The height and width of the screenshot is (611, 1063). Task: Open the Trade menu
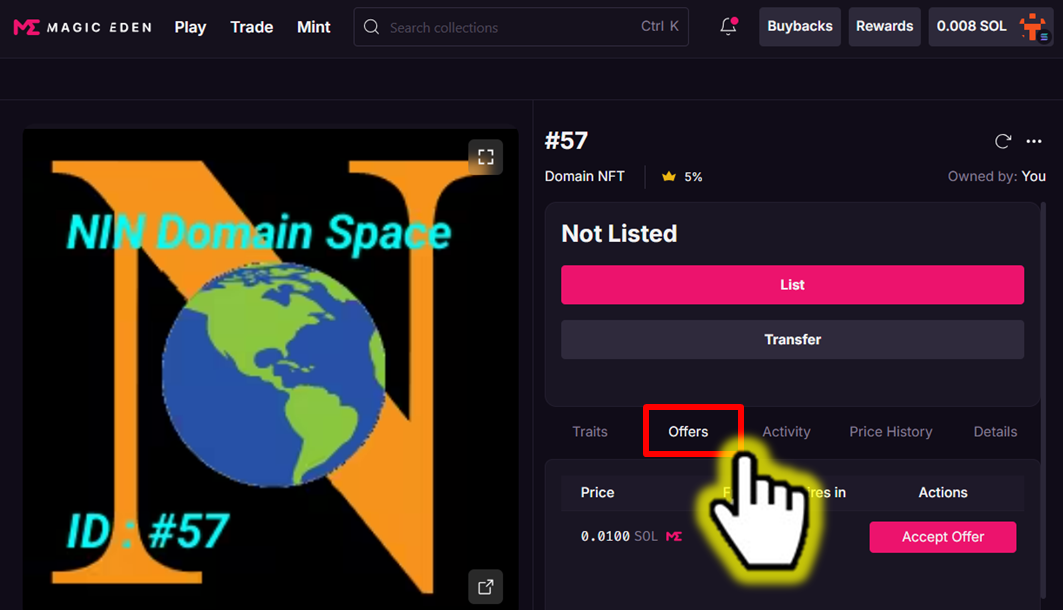(252, 27)
